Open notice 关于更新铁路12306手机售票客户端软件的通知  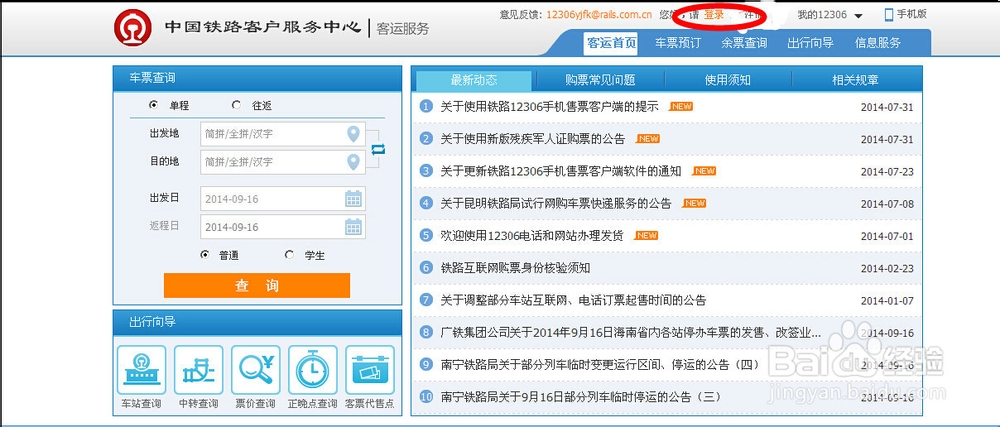[561, 171]
